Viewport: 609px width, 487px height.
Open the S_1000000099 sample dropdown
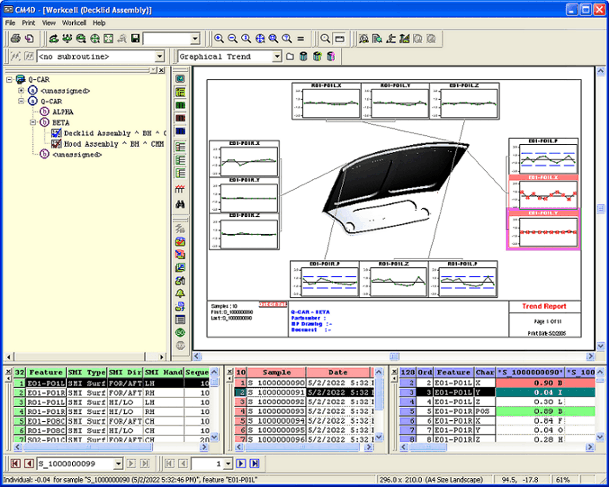pos(119,464)
